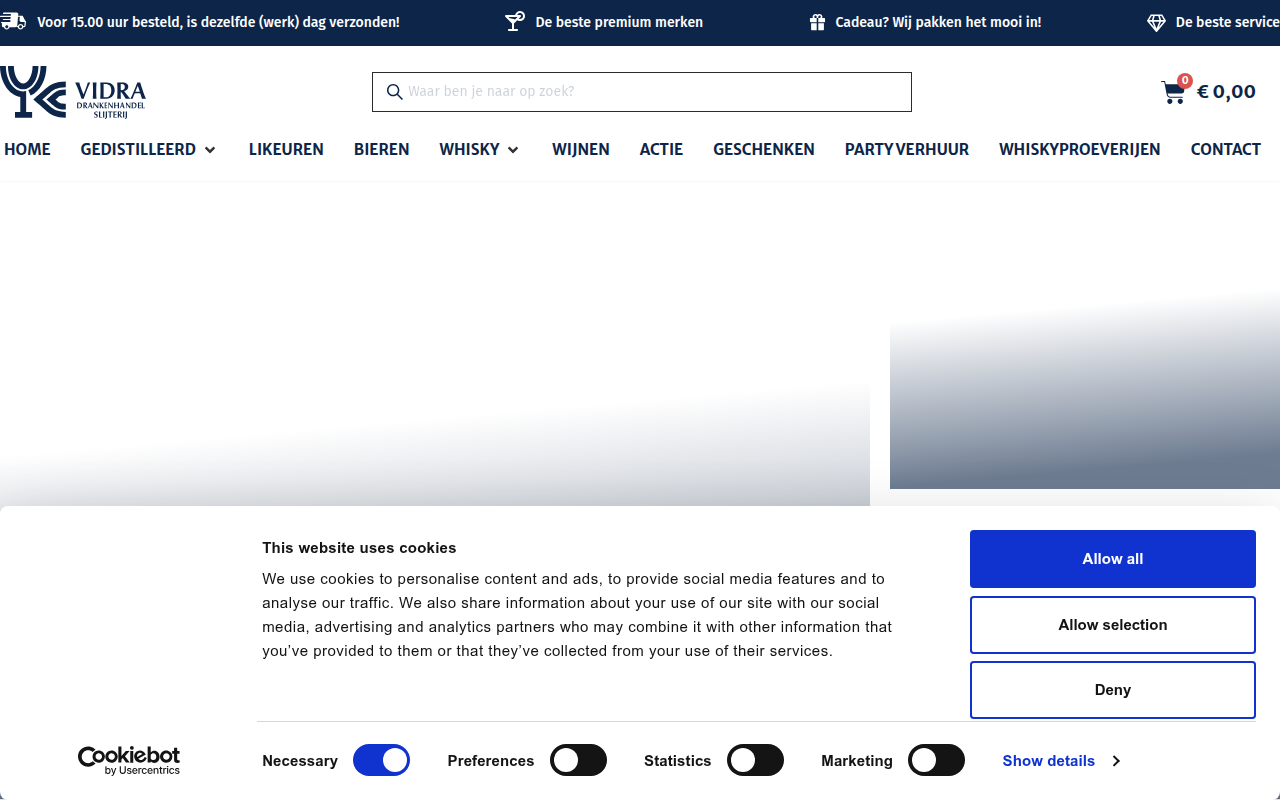Turn on the Marketing cookies switch
The height and width of the screenshot is (800, 1280).
coord(936,761)
